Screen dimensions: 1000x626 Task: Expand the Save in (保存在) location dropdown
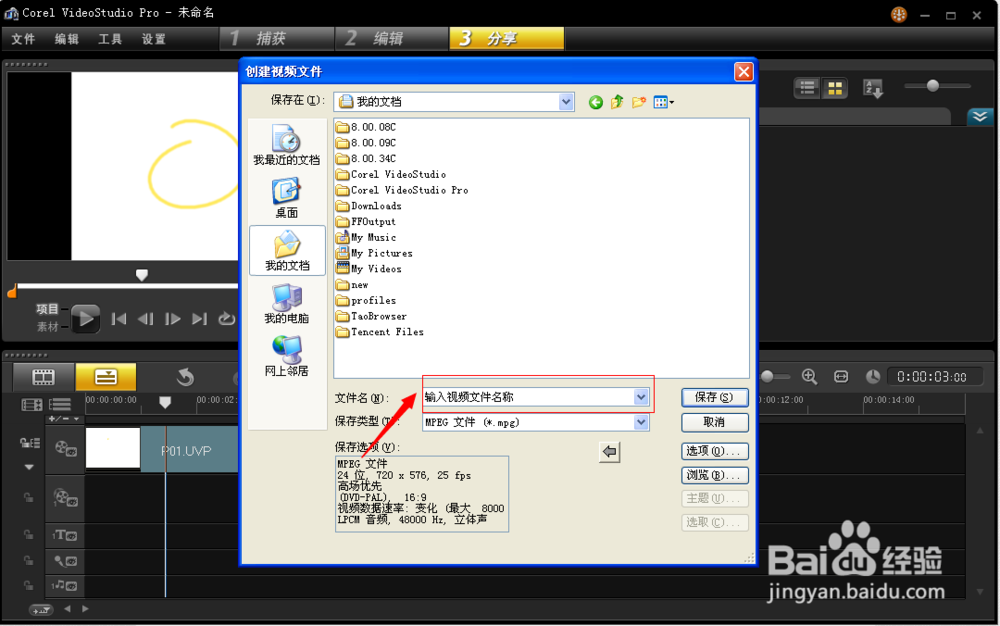[566, 102]
